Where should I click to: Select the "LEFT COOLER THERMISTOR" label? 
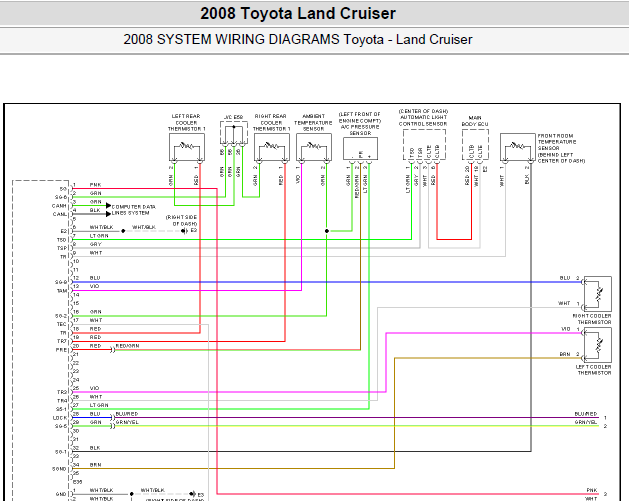click(594, 369)
